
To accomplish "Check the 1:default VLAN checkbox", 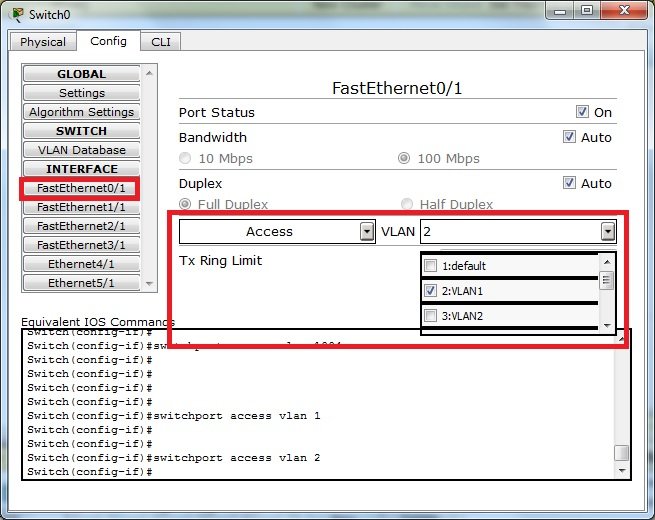I will 430,266.
